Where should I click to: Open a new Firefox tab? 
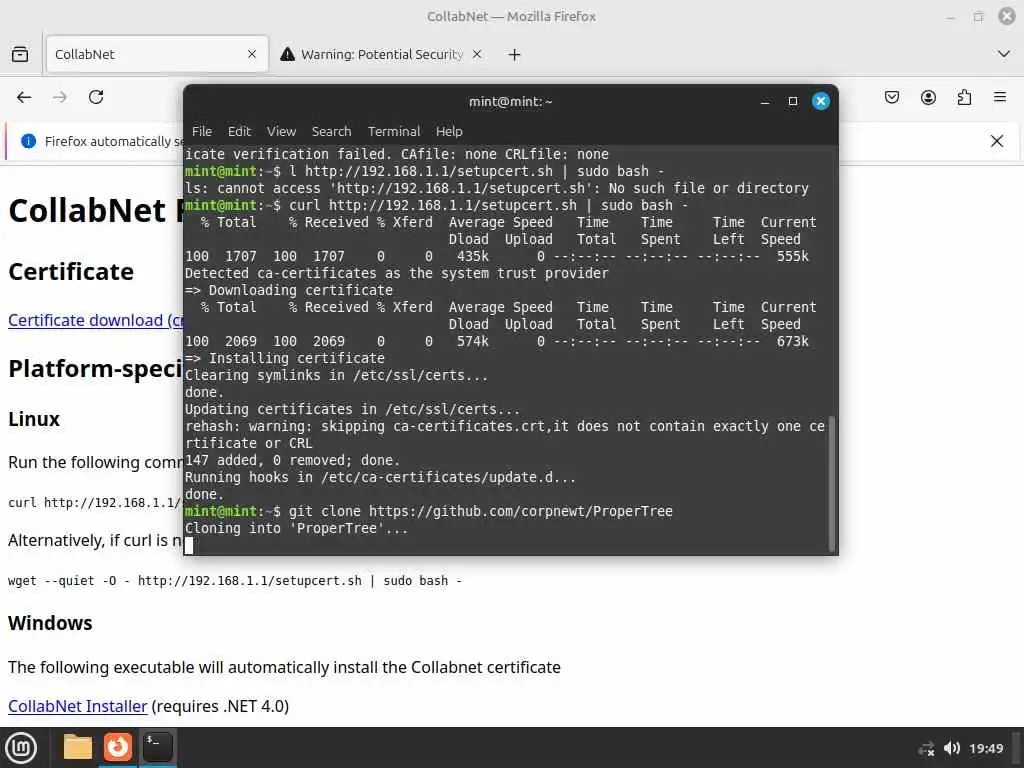[514, 55]
